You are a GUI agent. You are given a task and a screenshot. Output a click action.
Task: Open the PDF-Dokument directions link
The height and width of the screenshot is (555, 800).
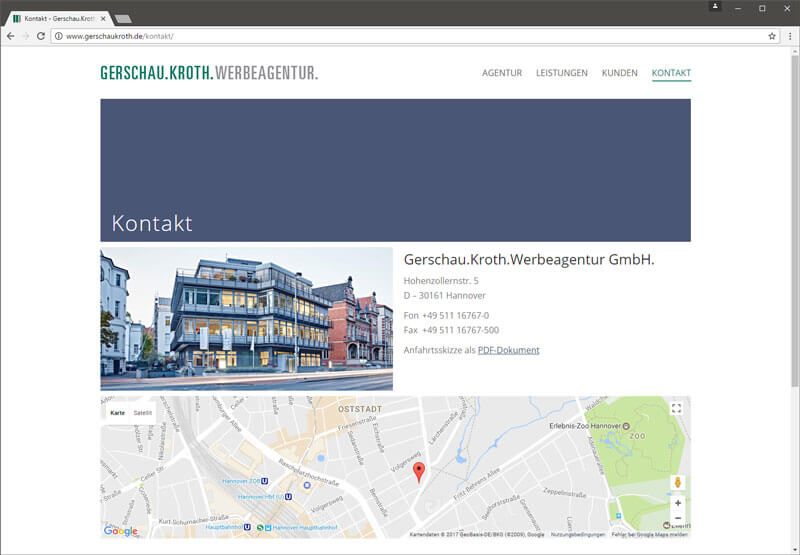click(x=508, y=350)
